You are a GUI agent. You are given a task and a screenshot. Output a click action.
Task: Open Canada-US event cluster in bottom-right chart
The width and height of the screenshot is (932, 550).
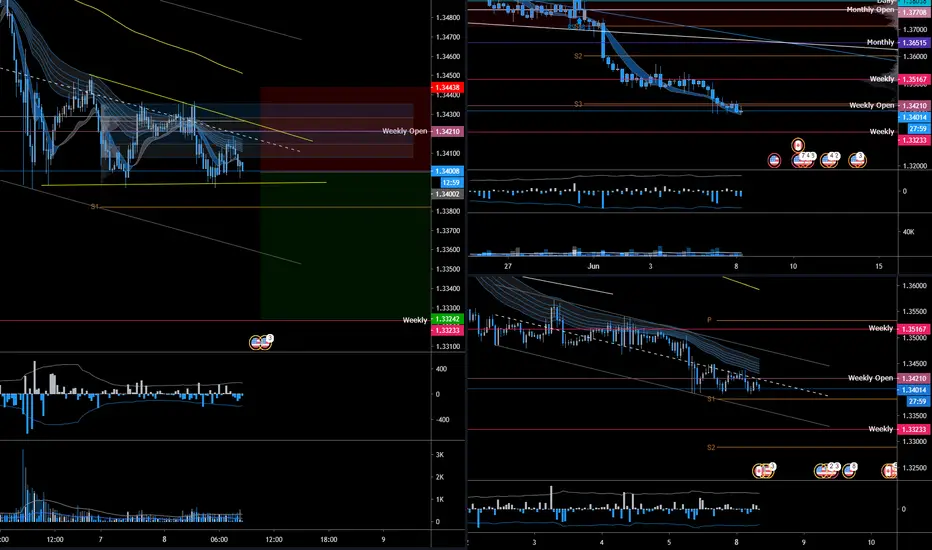(x=764, y=470)
